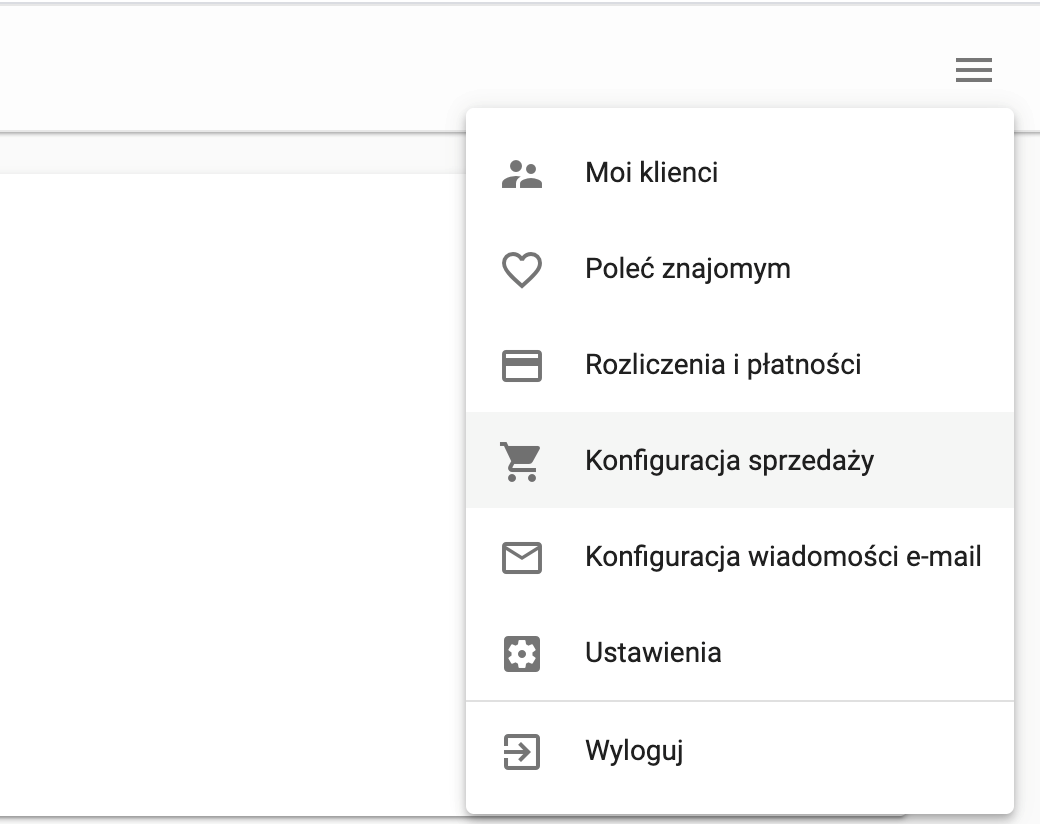Click the people icon beside Moi klienci
The width and height of the screenshot is (1040, 824).
(x=522, y=174)
